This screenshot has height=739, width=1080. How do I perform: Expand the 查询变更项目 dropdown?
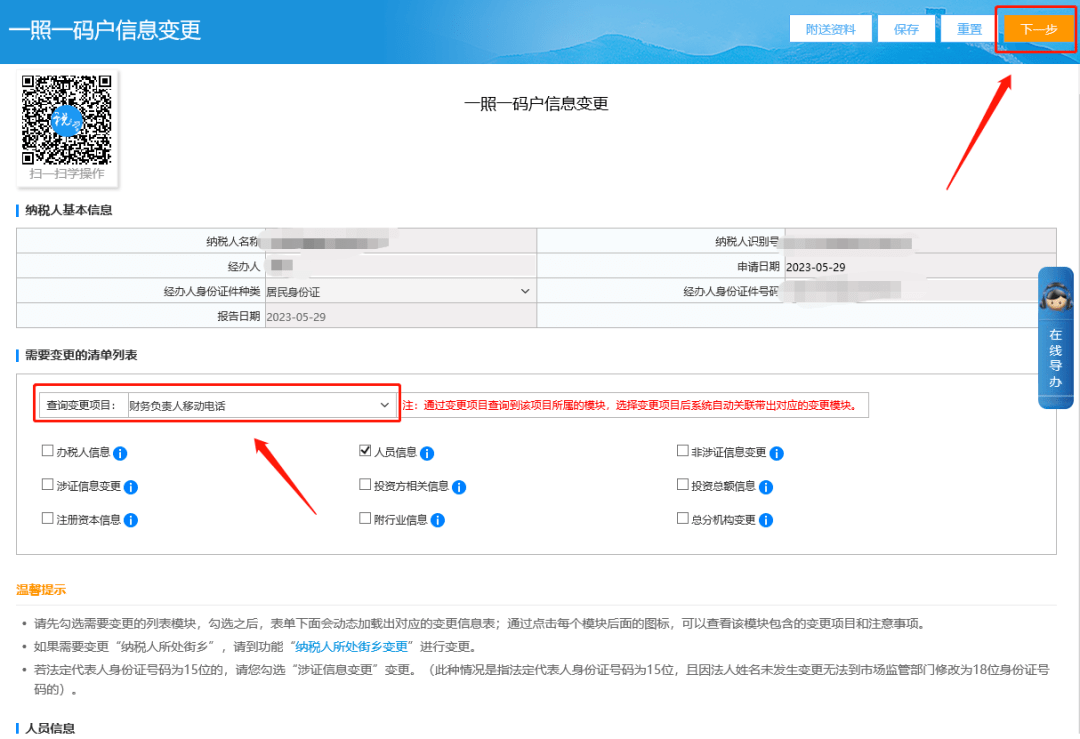(260, 405)
